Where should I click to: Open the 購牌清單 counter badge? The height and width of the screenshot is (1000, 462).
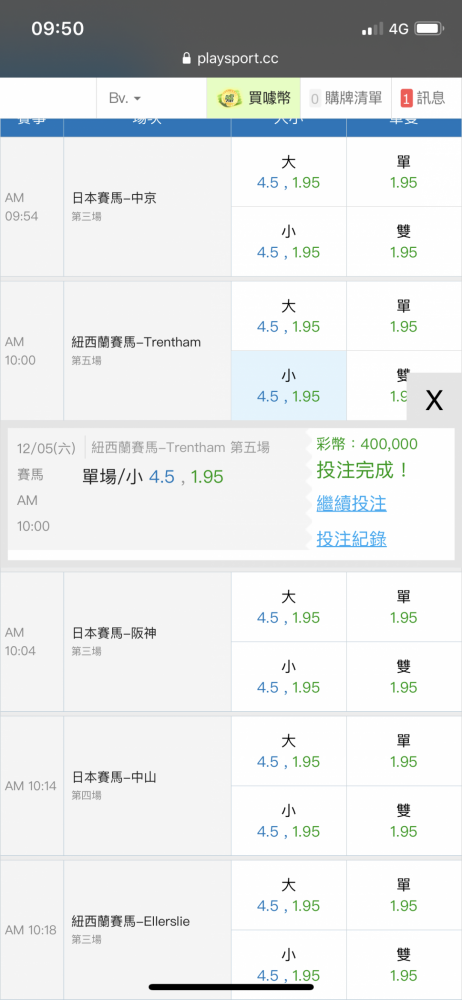point(314,99)
